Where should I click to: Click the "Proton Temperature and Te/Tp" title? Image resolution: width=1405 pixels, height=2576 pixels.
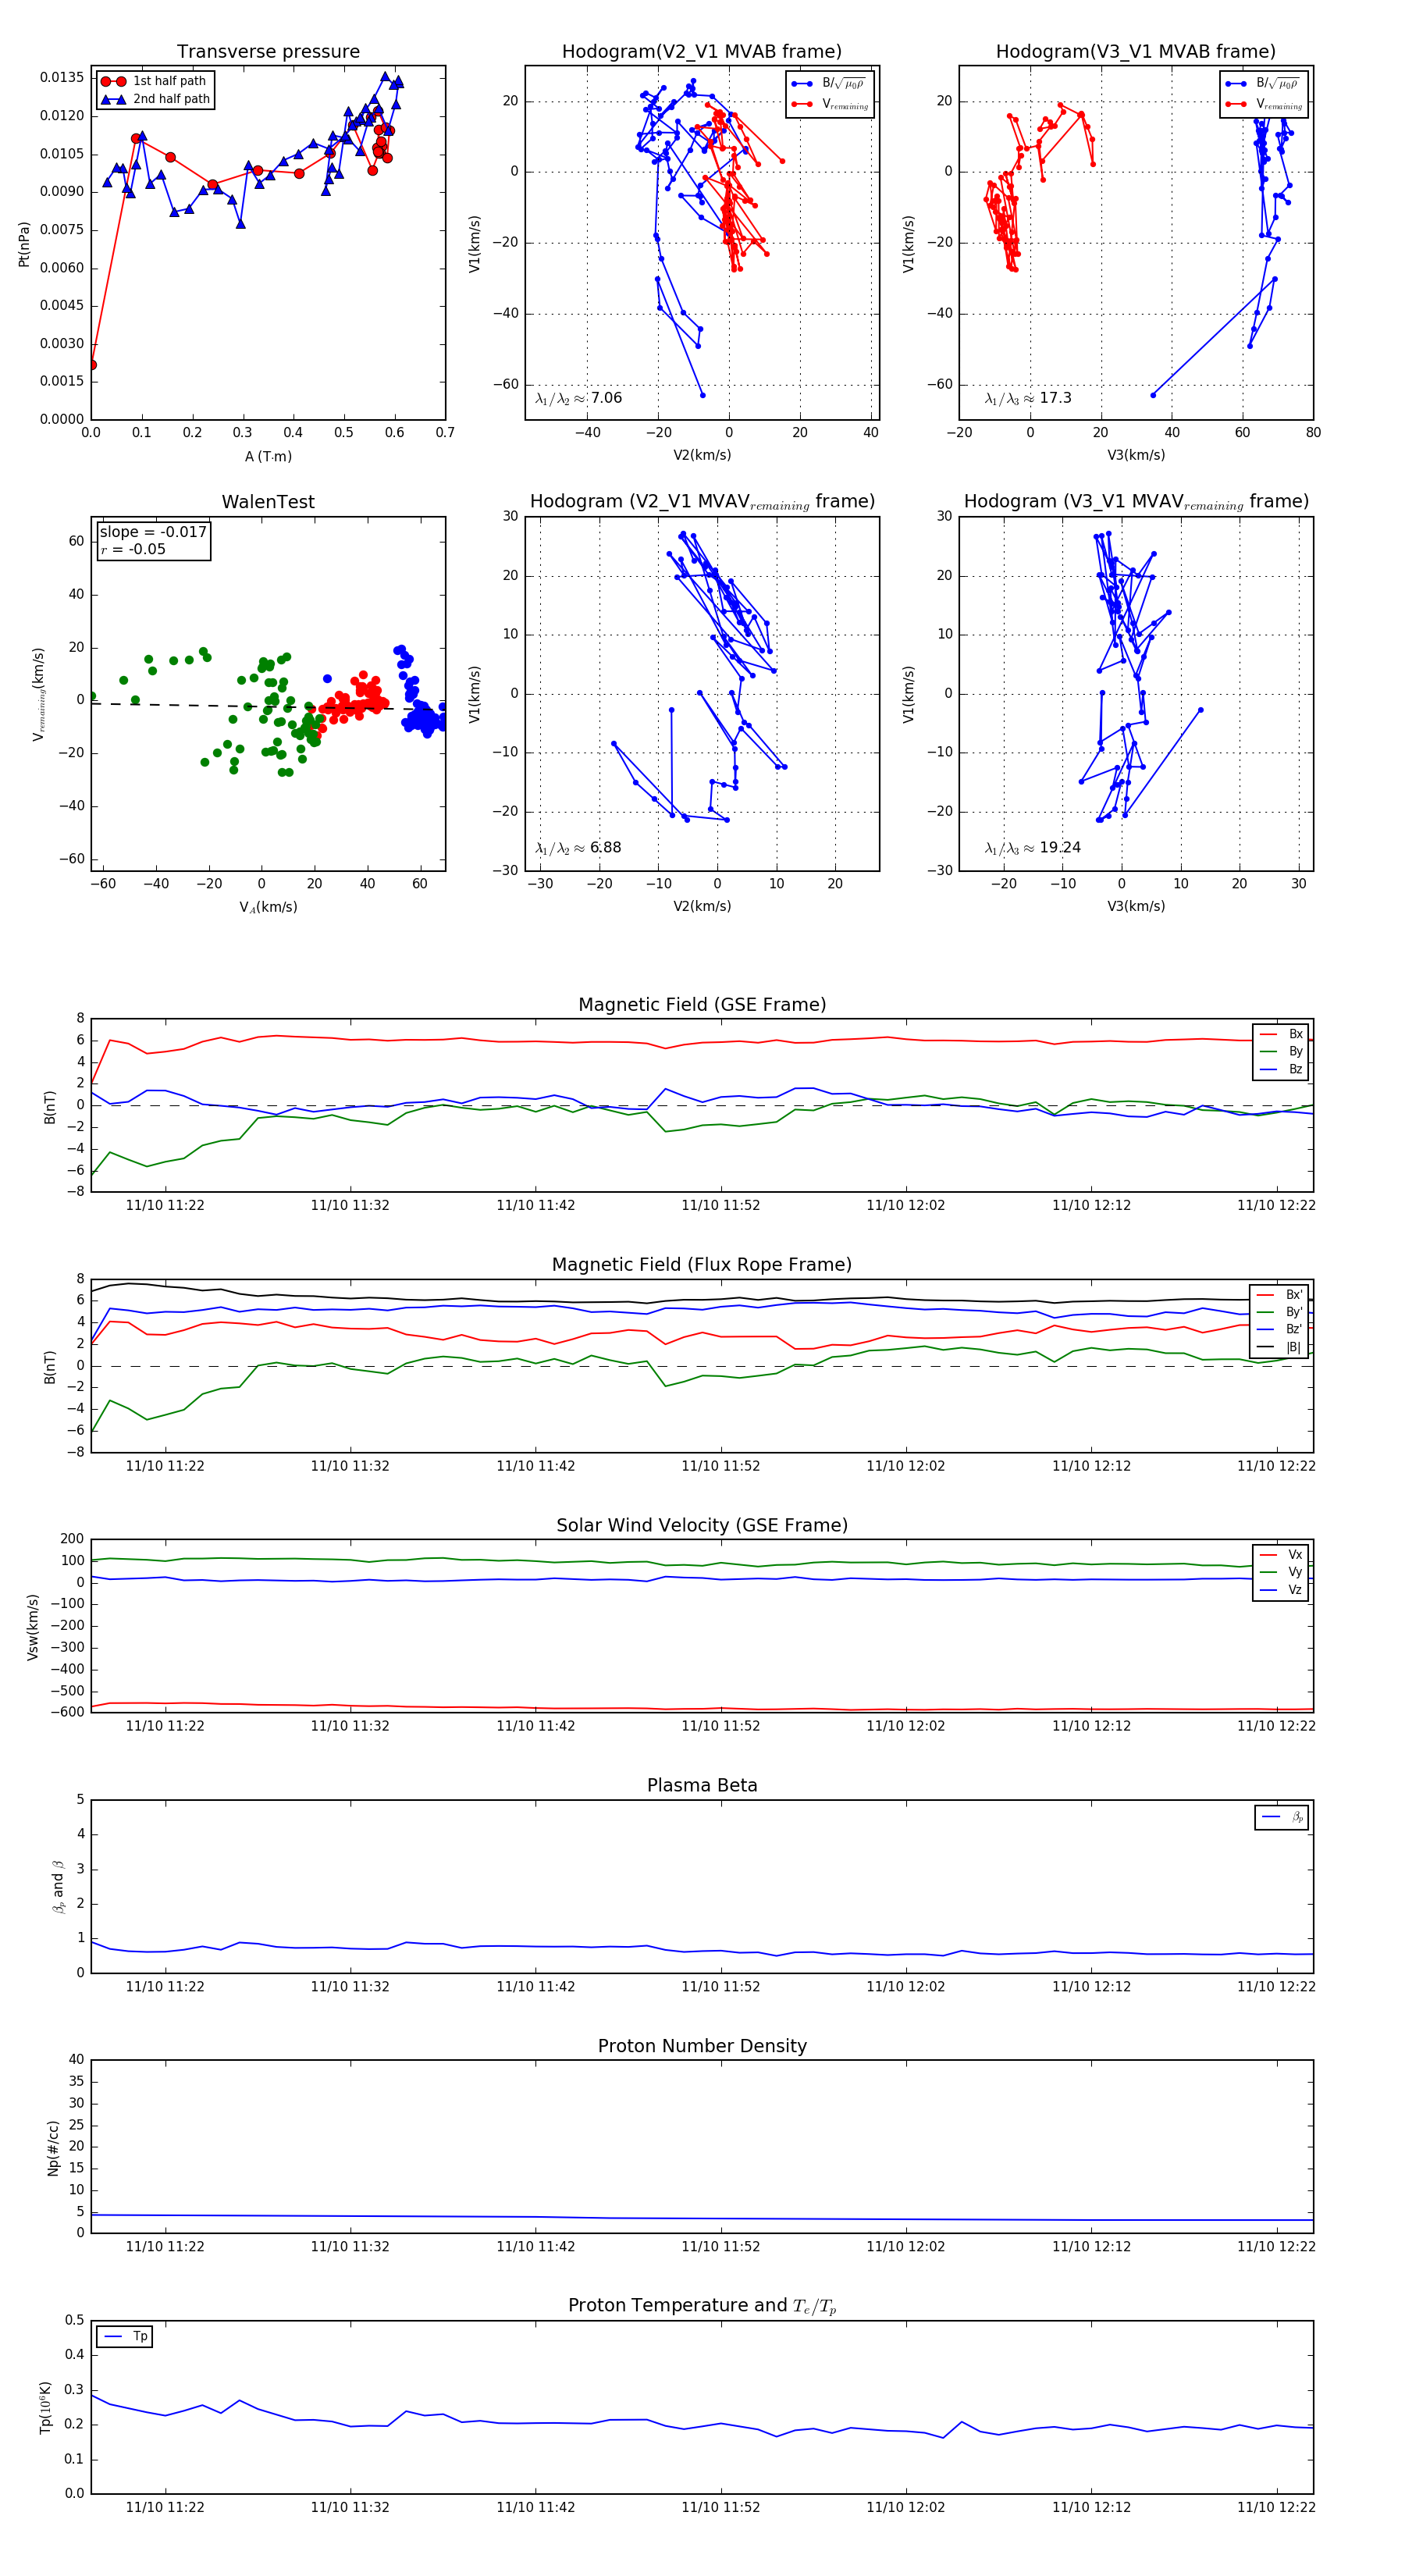tap(702, 2306)
